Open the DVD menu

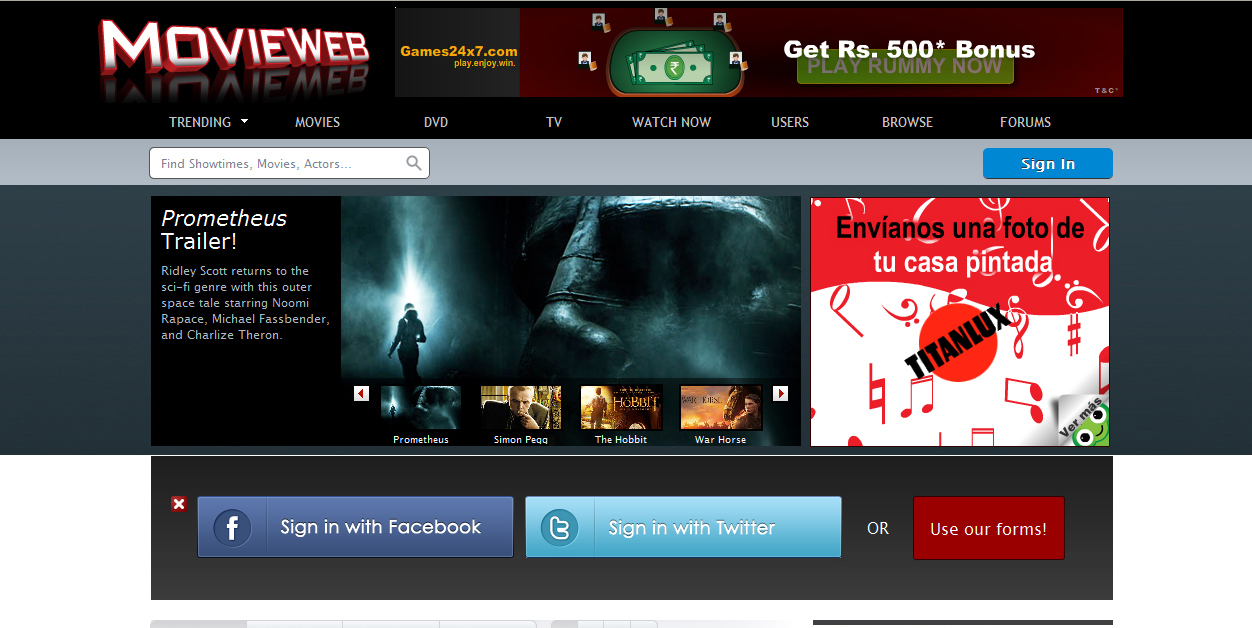click(436, 122)
